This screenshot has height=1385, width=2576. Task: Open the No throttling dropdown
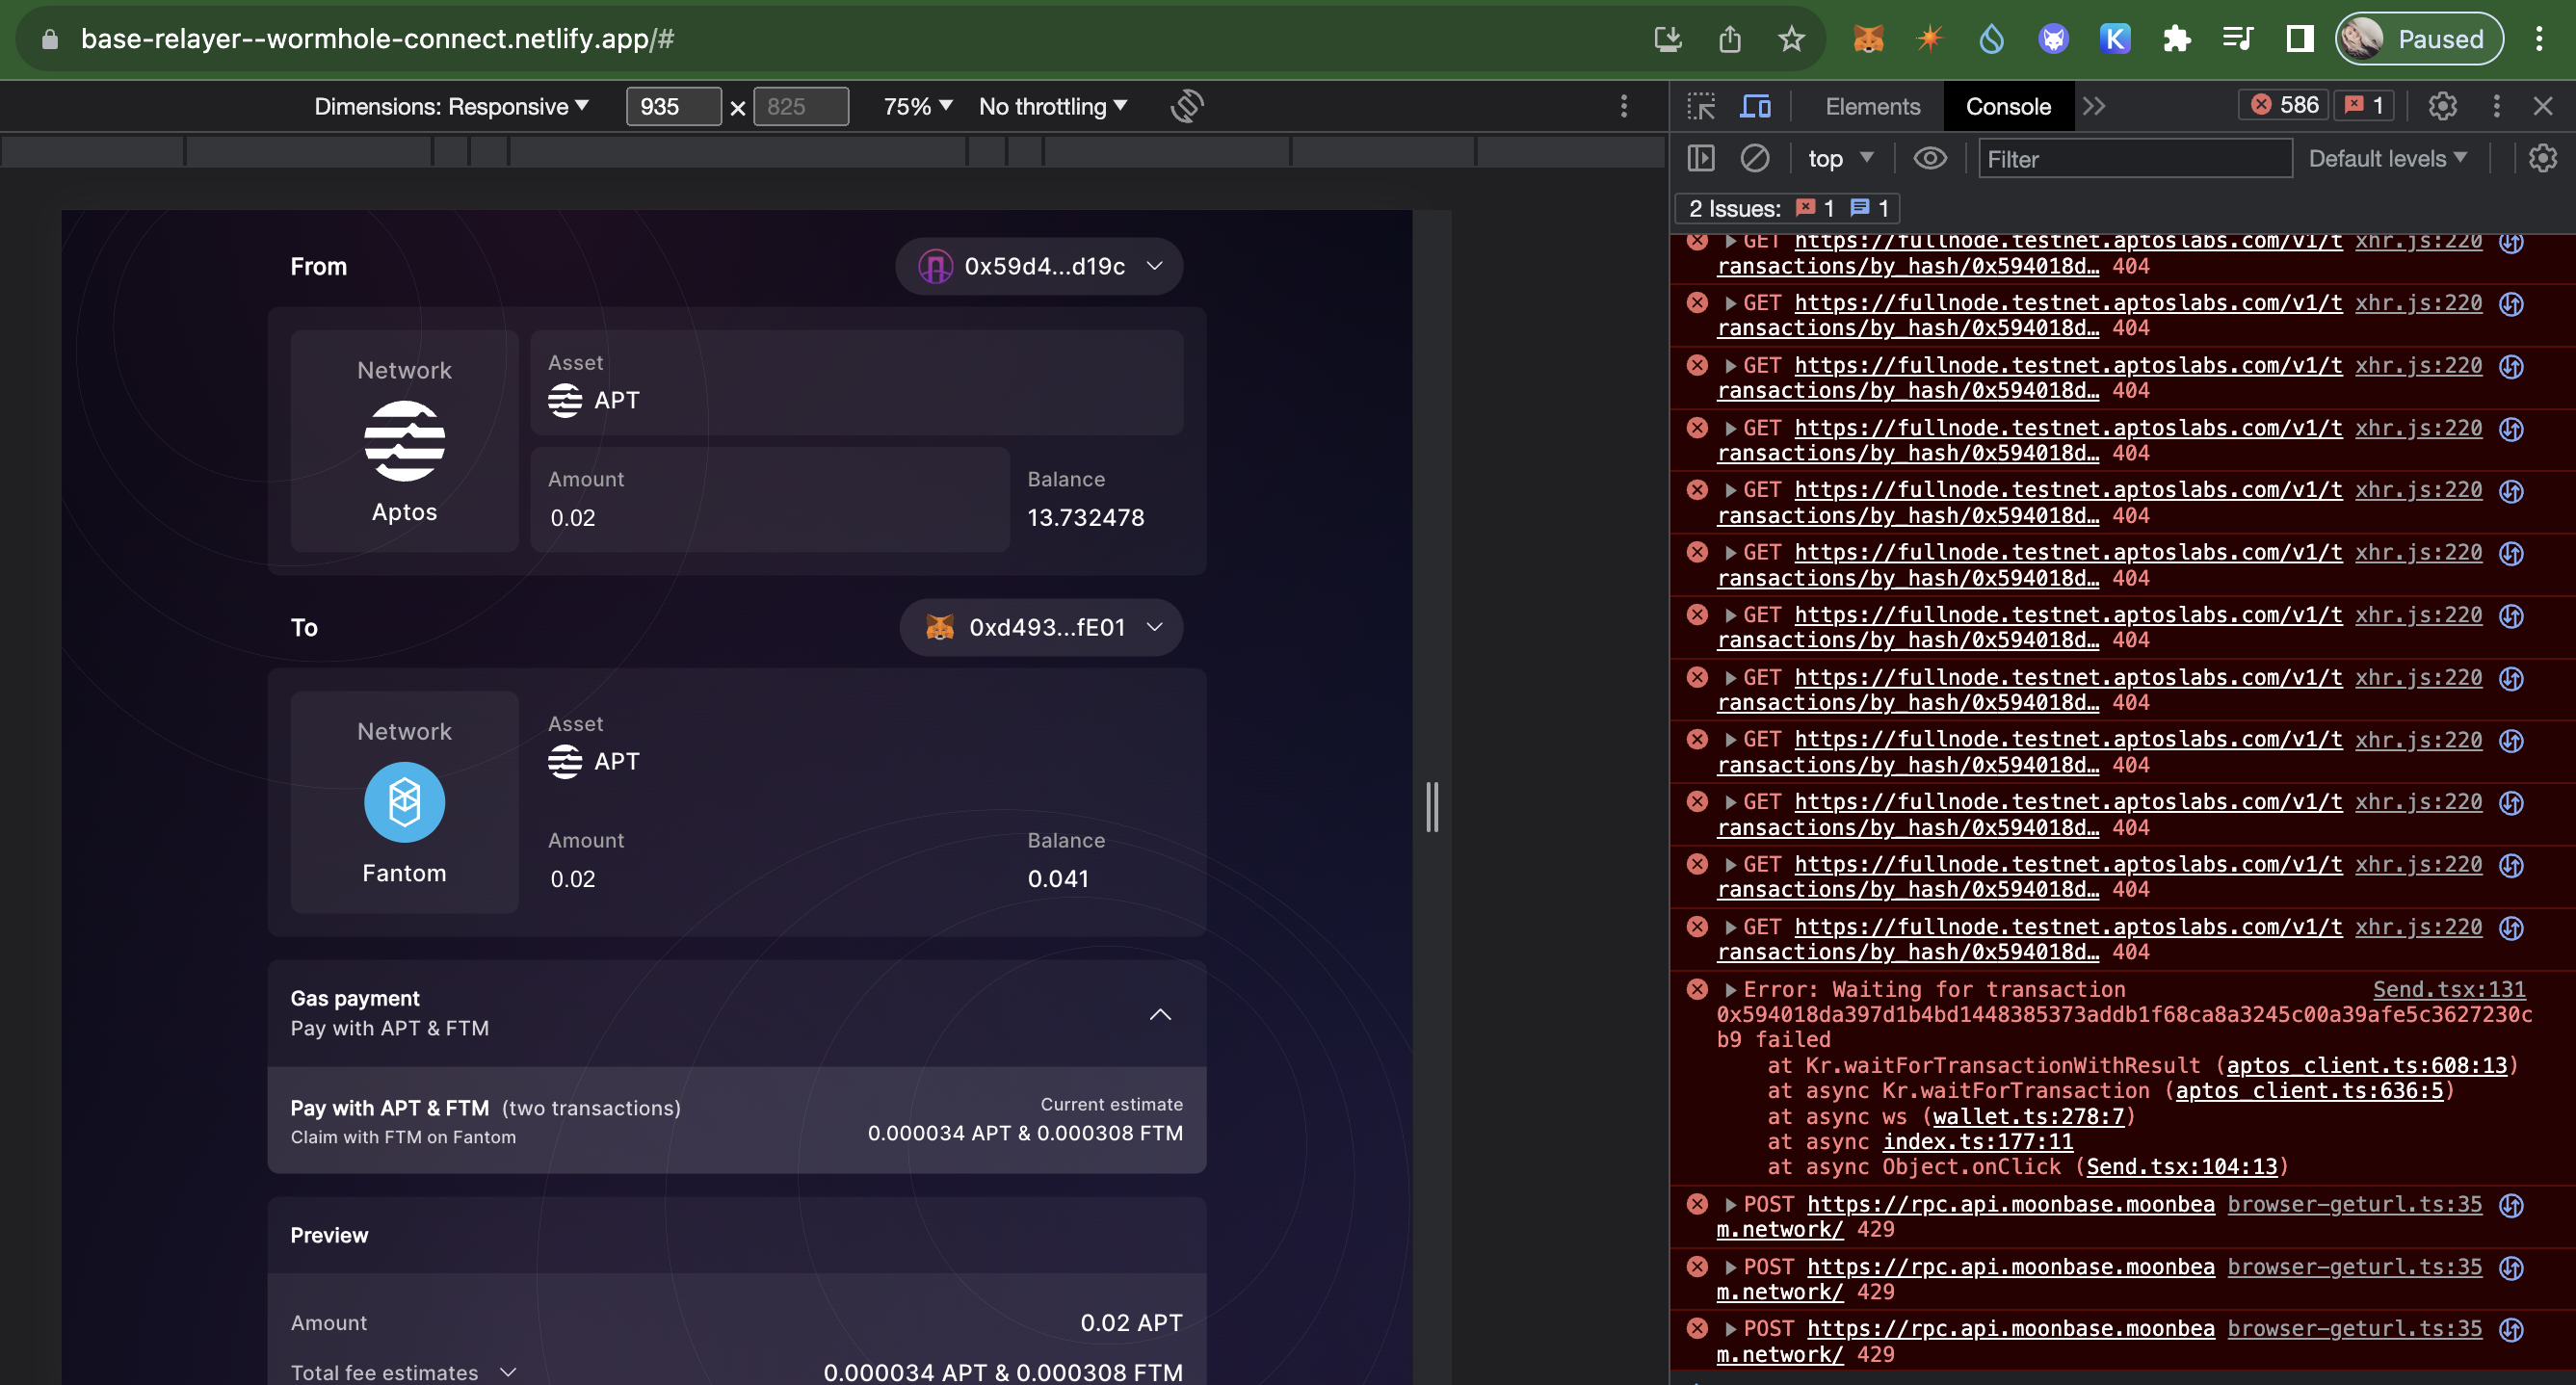1052,106
